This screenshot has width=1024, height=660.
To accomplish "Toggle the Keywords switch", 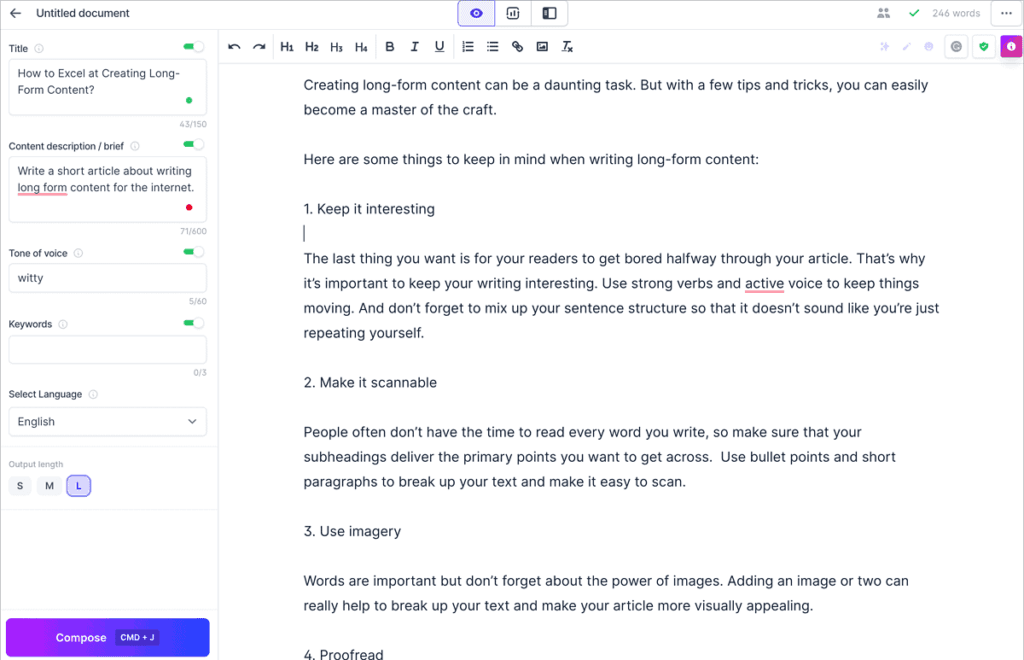I will pos(190,324).
